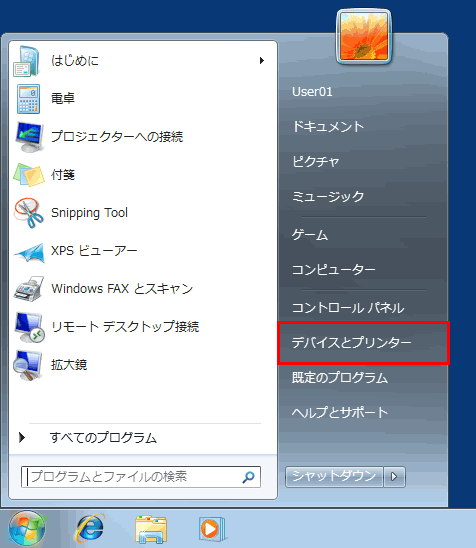Viewport: 476px width, 548px height.
Task: Launch Snipping Tool scissors icon
Action: click(29, 213)
